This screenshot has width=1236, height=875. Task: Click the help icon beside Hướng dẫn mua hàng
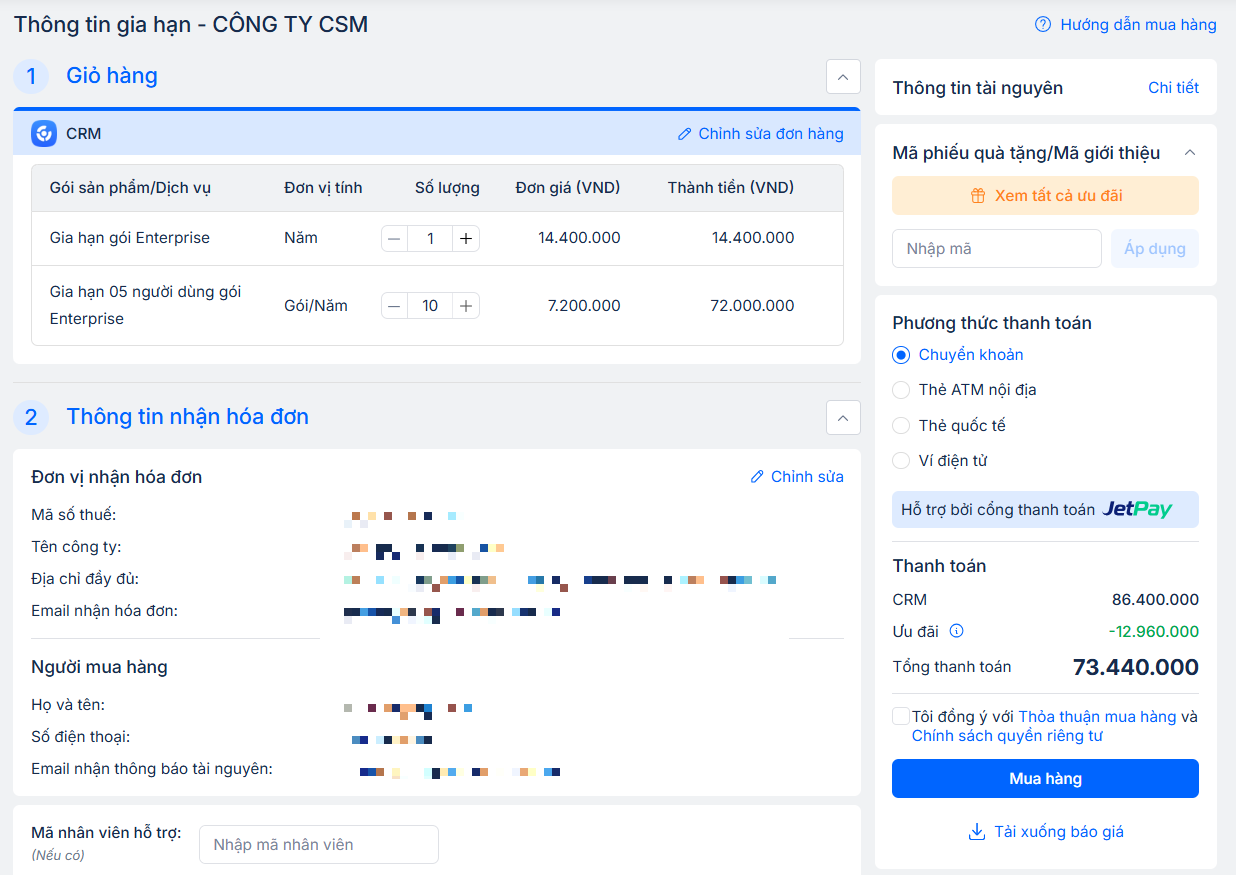(x=1043, y=25)
